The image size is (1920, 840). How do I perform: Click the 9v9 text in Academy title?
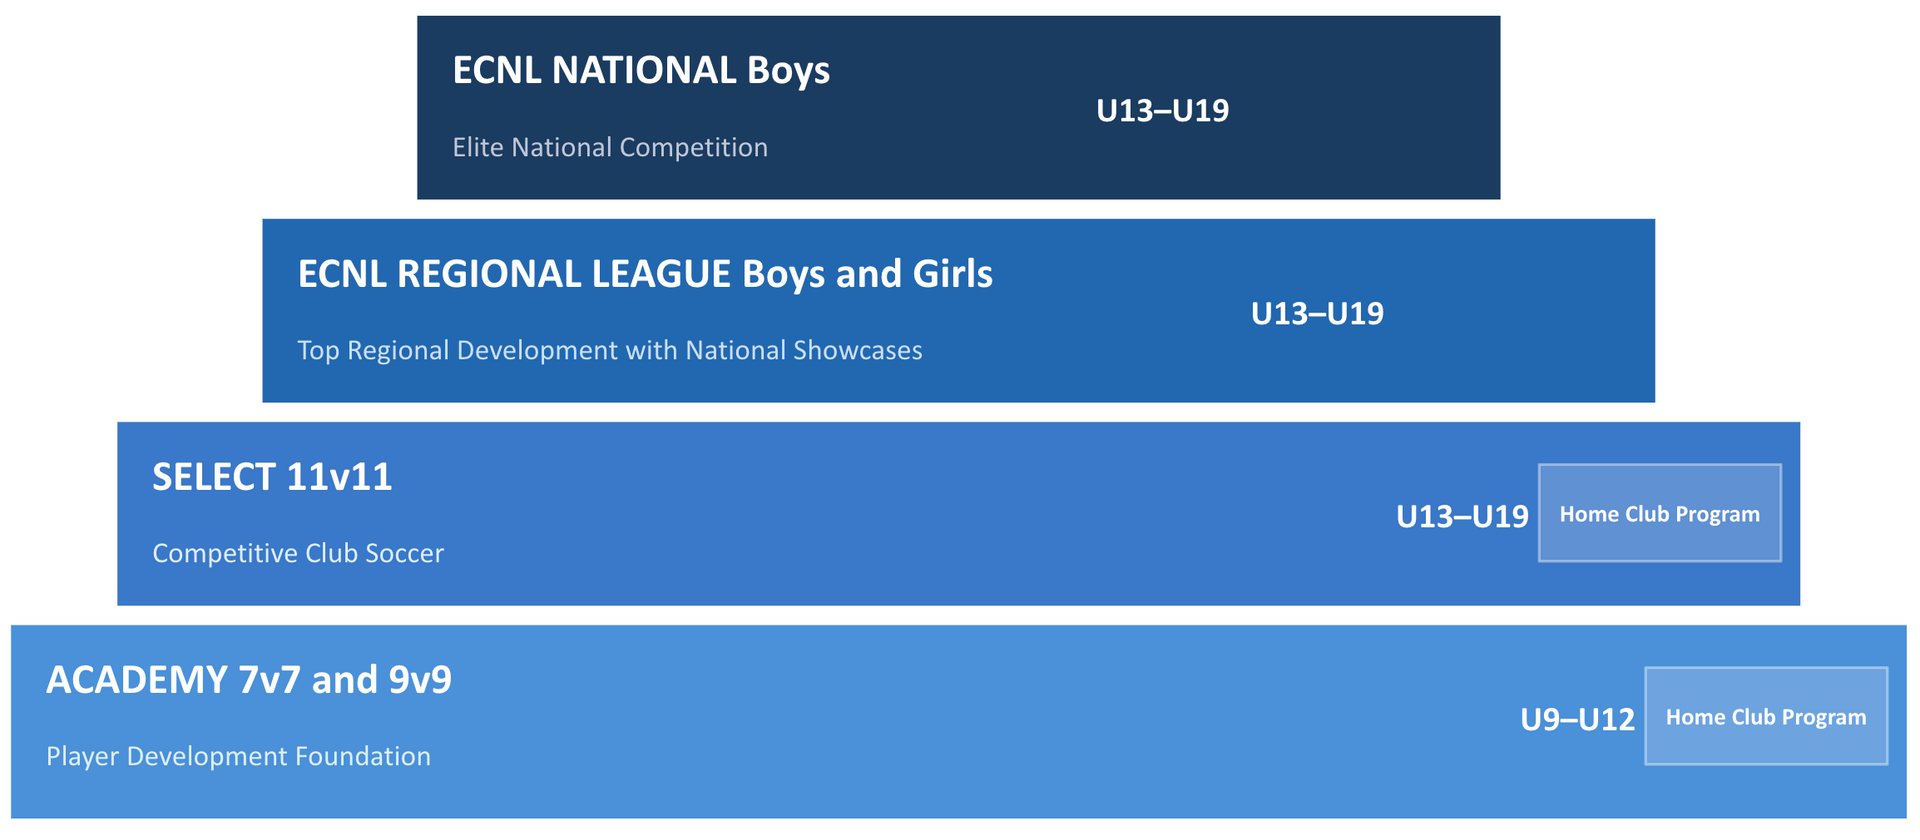pos(420,680)
